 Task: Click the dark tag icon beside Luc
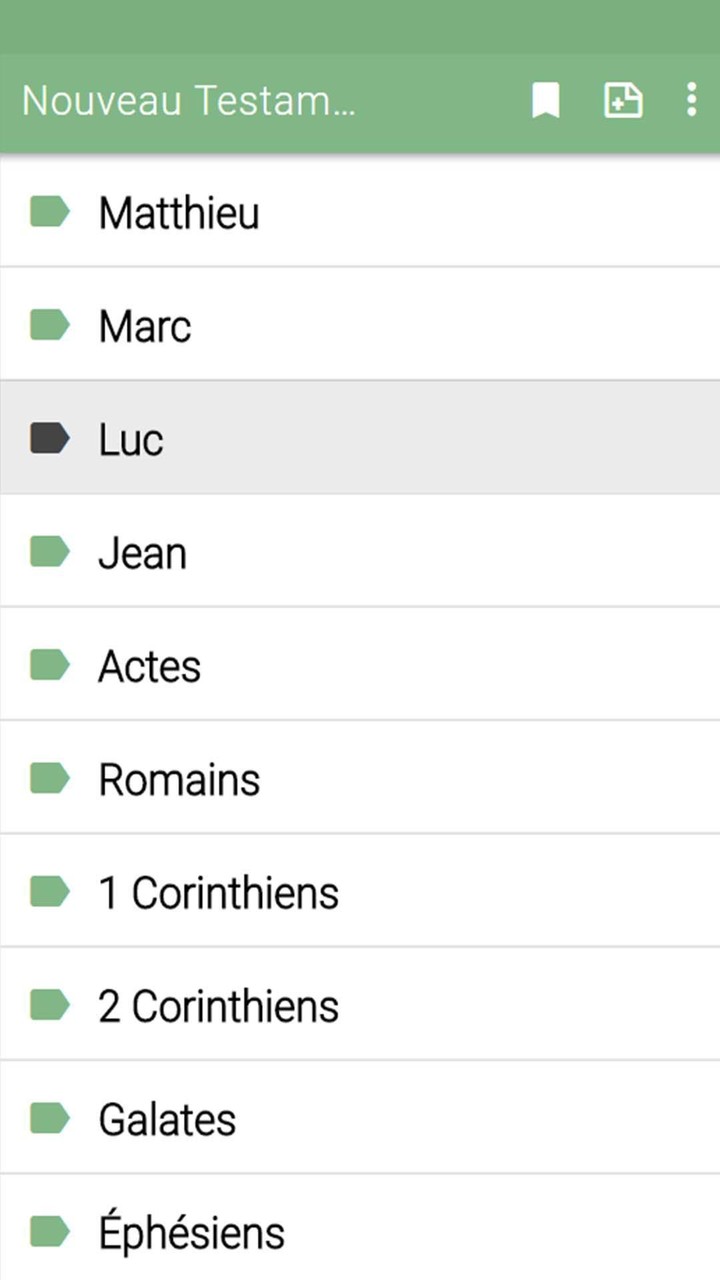[x=49, y=438]
